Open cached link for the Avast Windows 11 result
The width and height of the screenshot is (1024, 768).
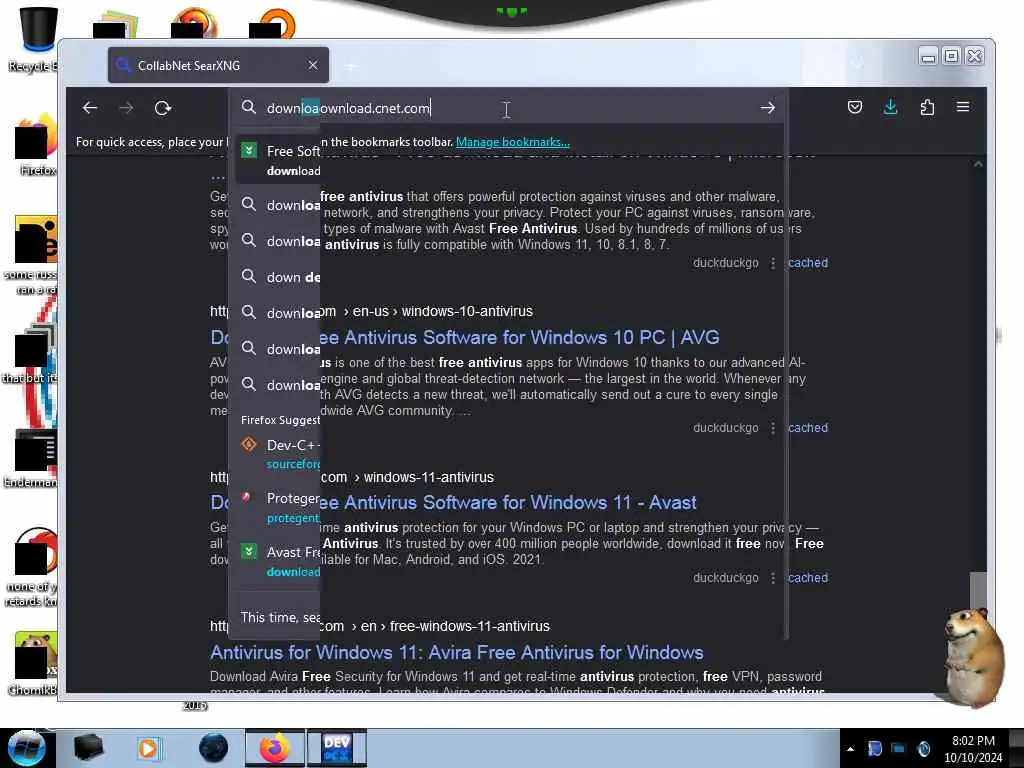click(808, 578)
